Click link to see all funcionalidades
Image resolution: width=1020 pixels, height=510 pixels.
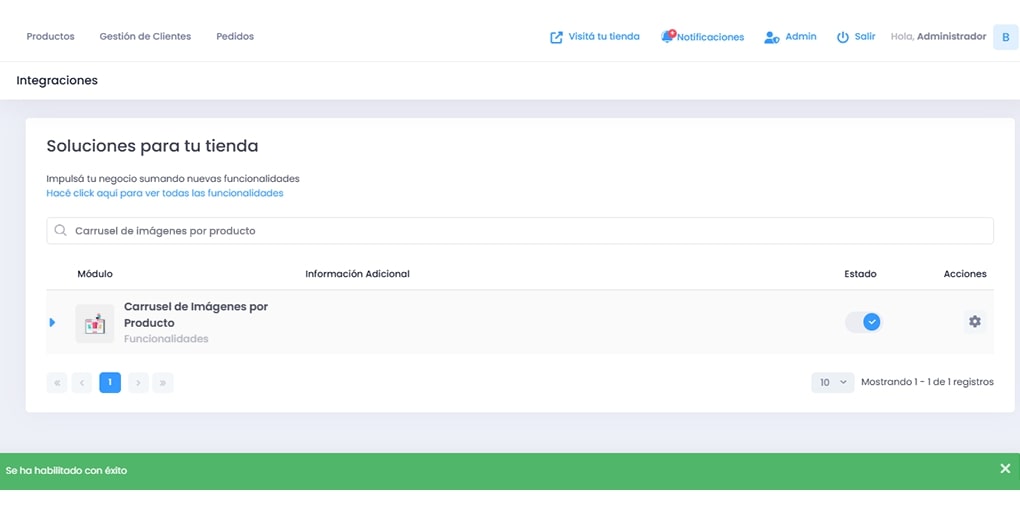pos(165,193)
